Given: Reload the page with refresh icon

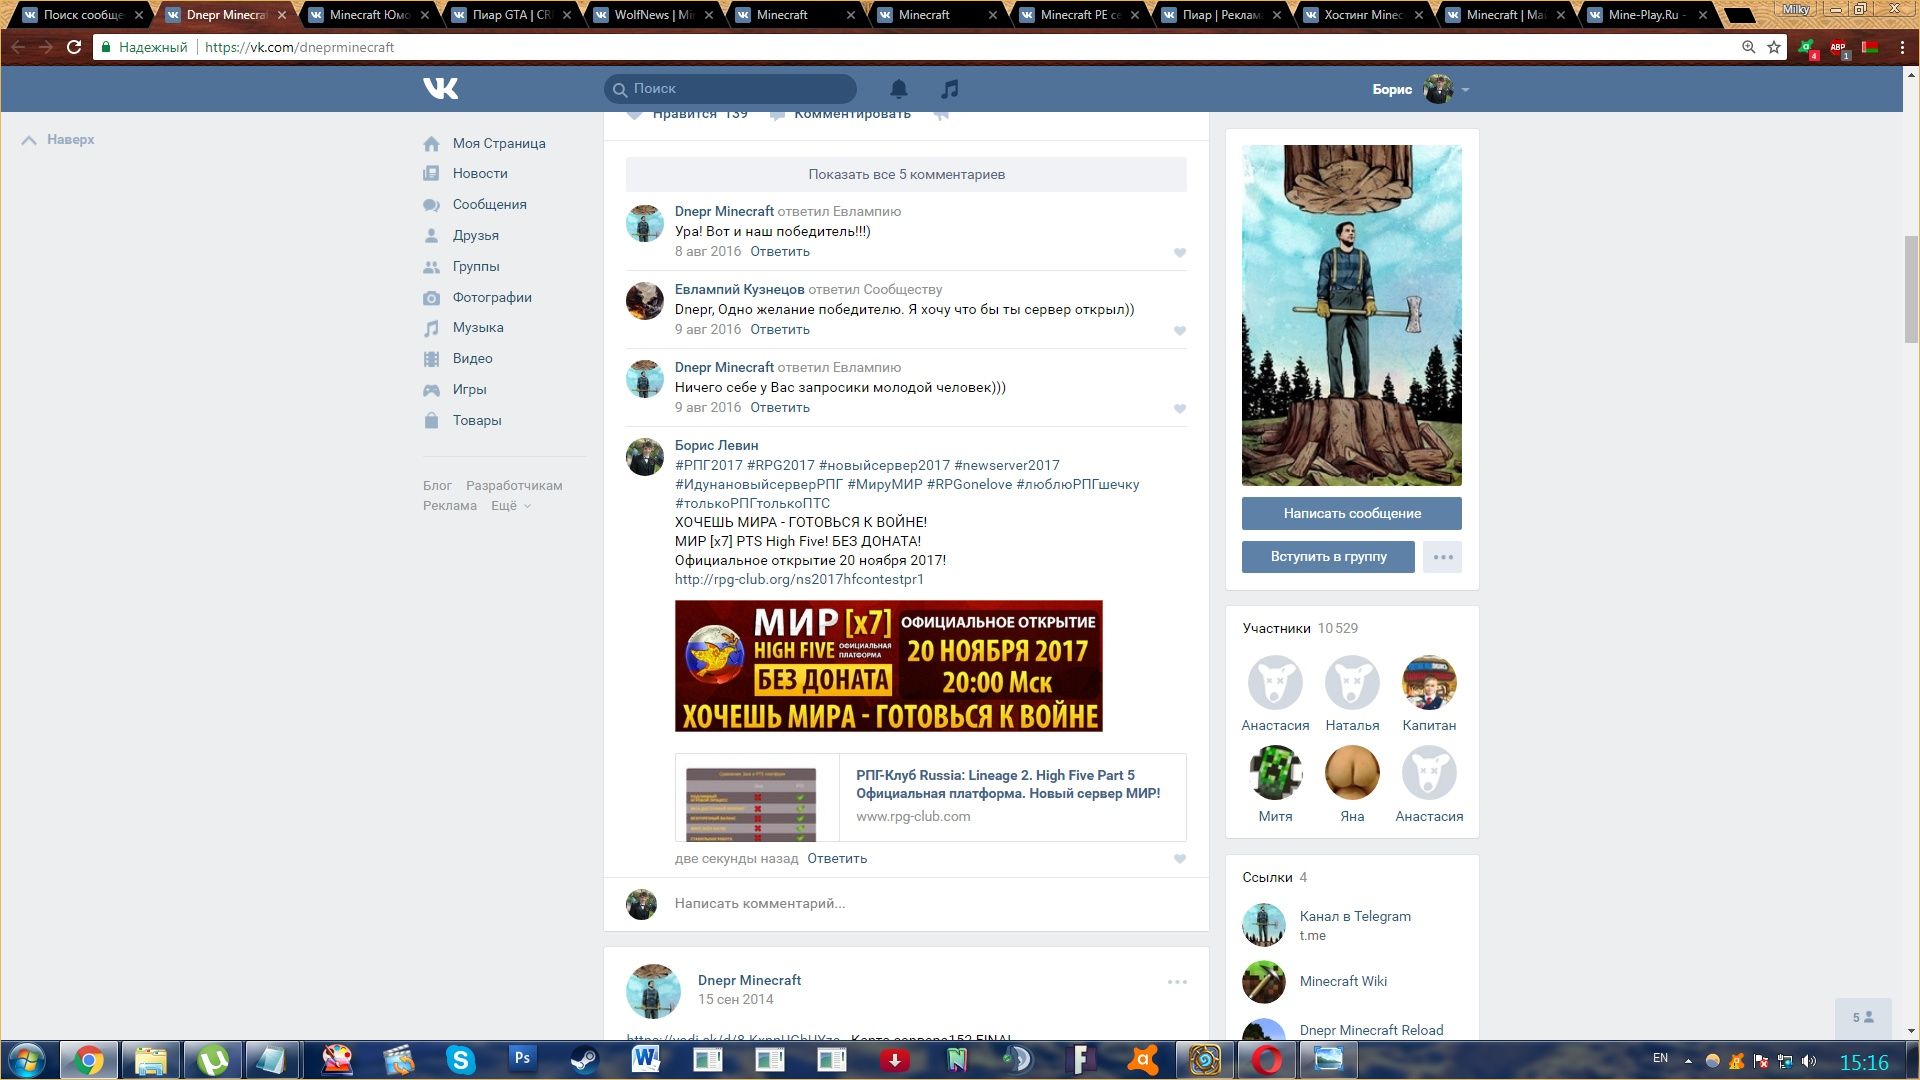Looking at the screenshot, I should pos(74,47).
